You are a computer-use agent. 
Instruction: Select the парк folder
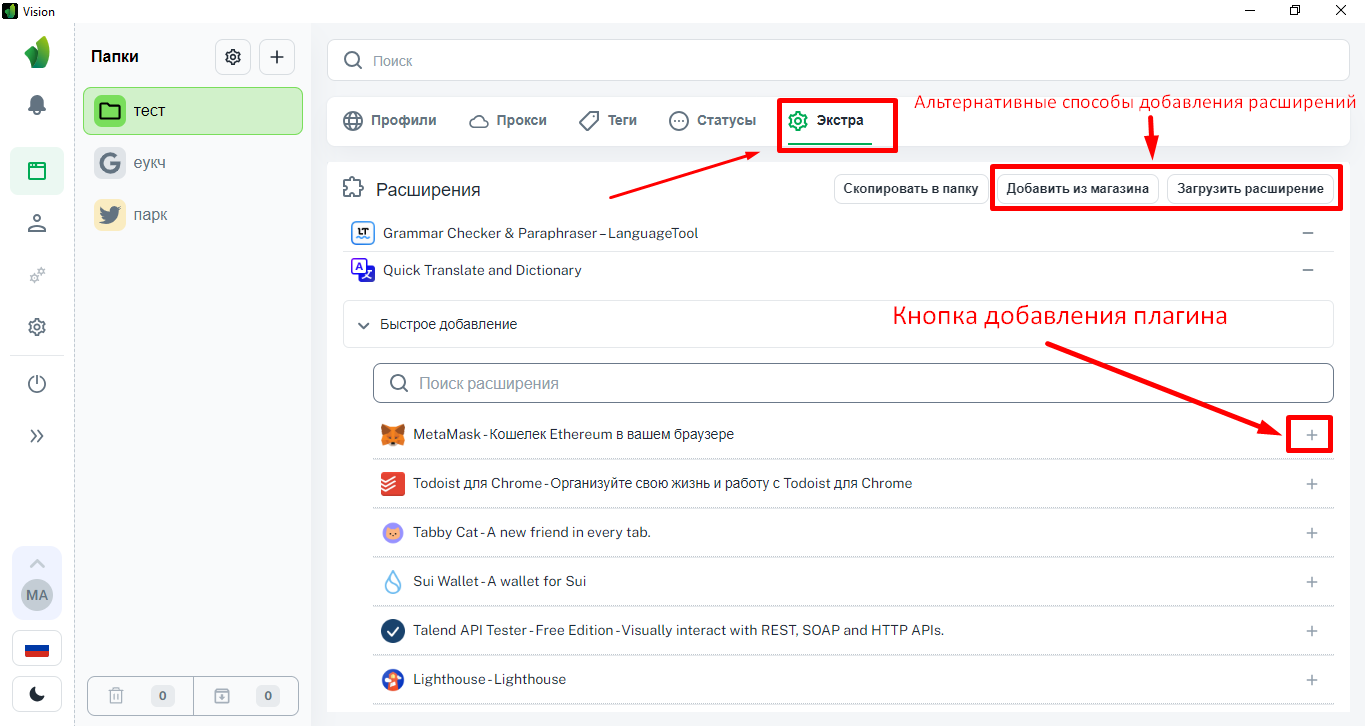pos(193,215)
